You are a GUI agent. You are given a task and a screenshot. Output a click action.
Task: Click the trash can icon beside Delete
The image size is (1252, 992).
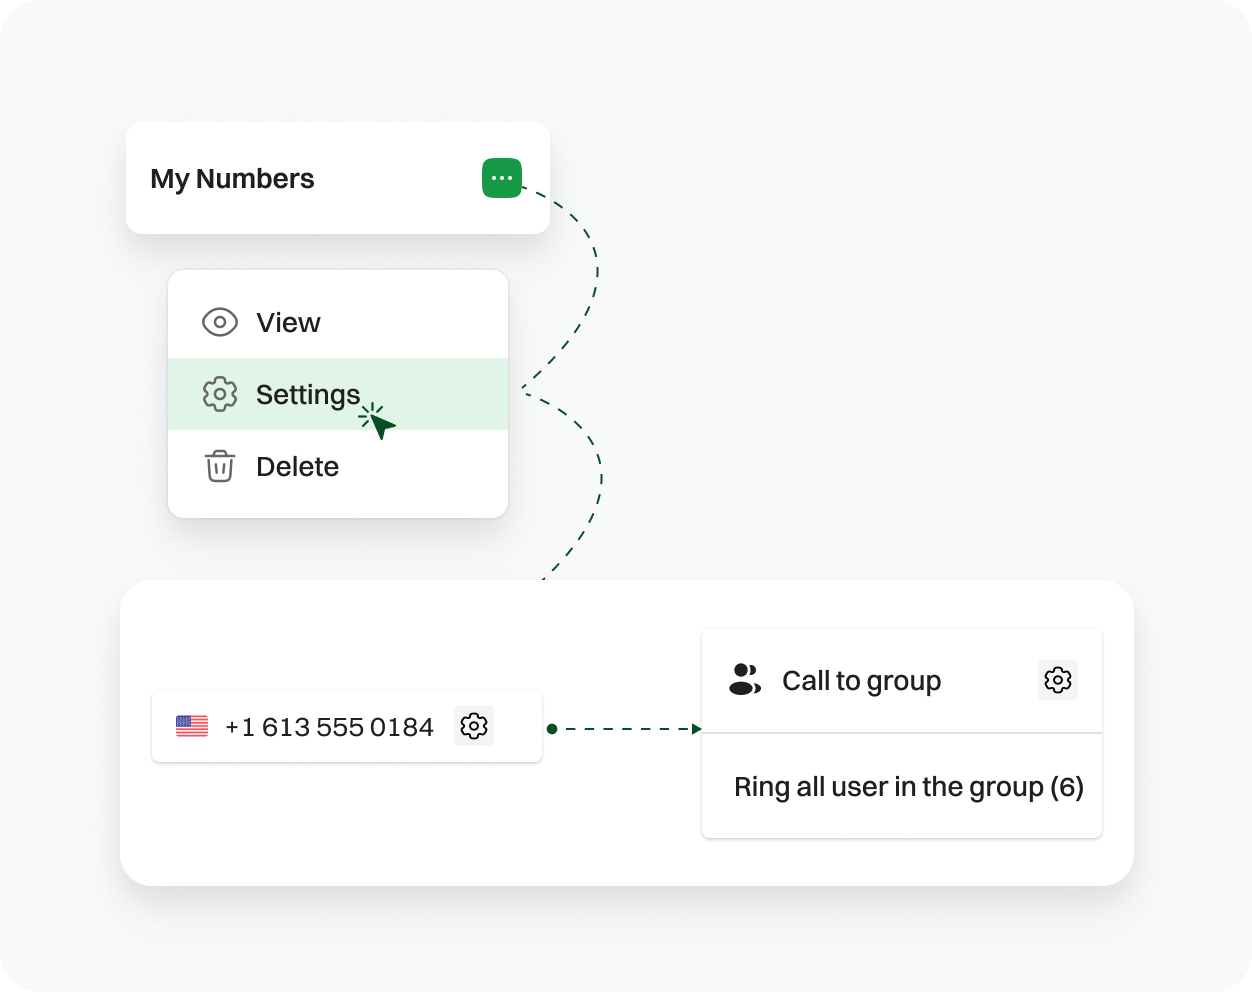pos(220,466)
